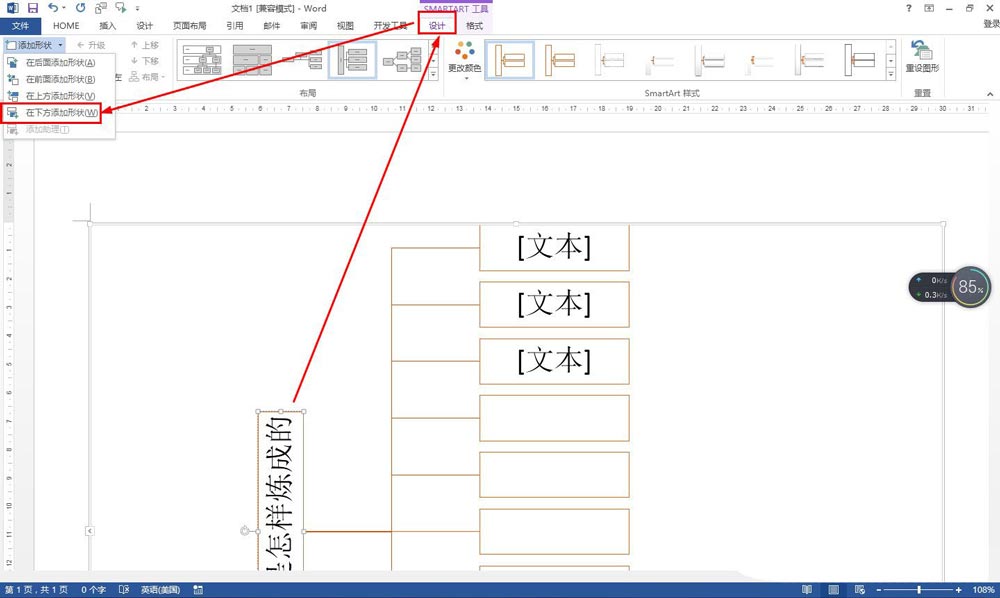The width and height of the screenshot is (1000, 598).
Task: Expand the 添加形状 dropdown arrow
Action: tap(61, 45)
